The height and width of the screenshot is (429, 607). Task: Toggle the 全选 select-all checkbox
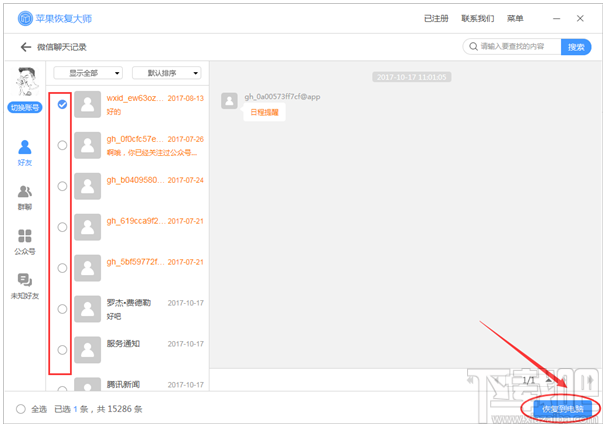click(x=21, y=409)
